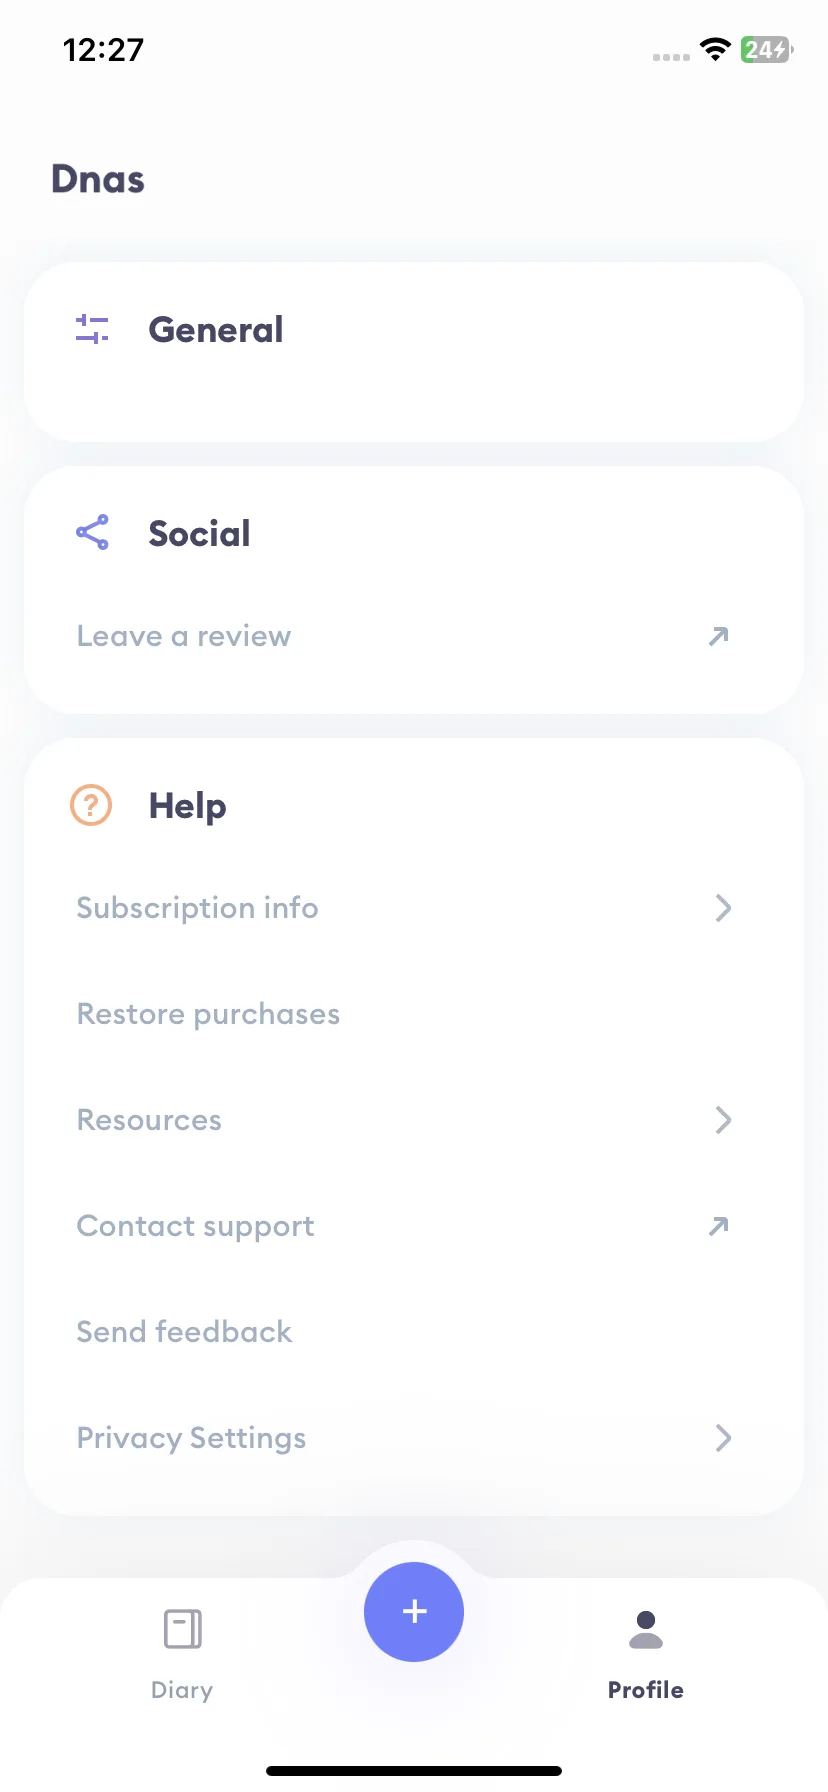Tap the Social share icon
The width and height of the screenshot is (828, 1792).
[92, 532]
